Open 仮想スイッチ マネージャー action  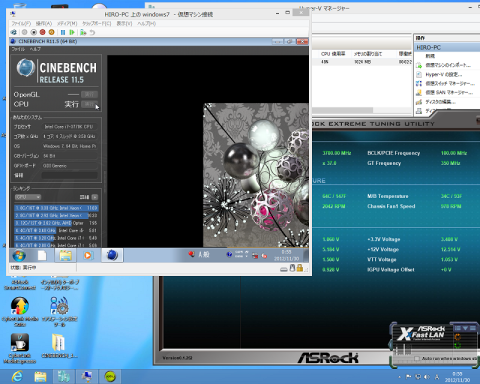coord(450,83)
